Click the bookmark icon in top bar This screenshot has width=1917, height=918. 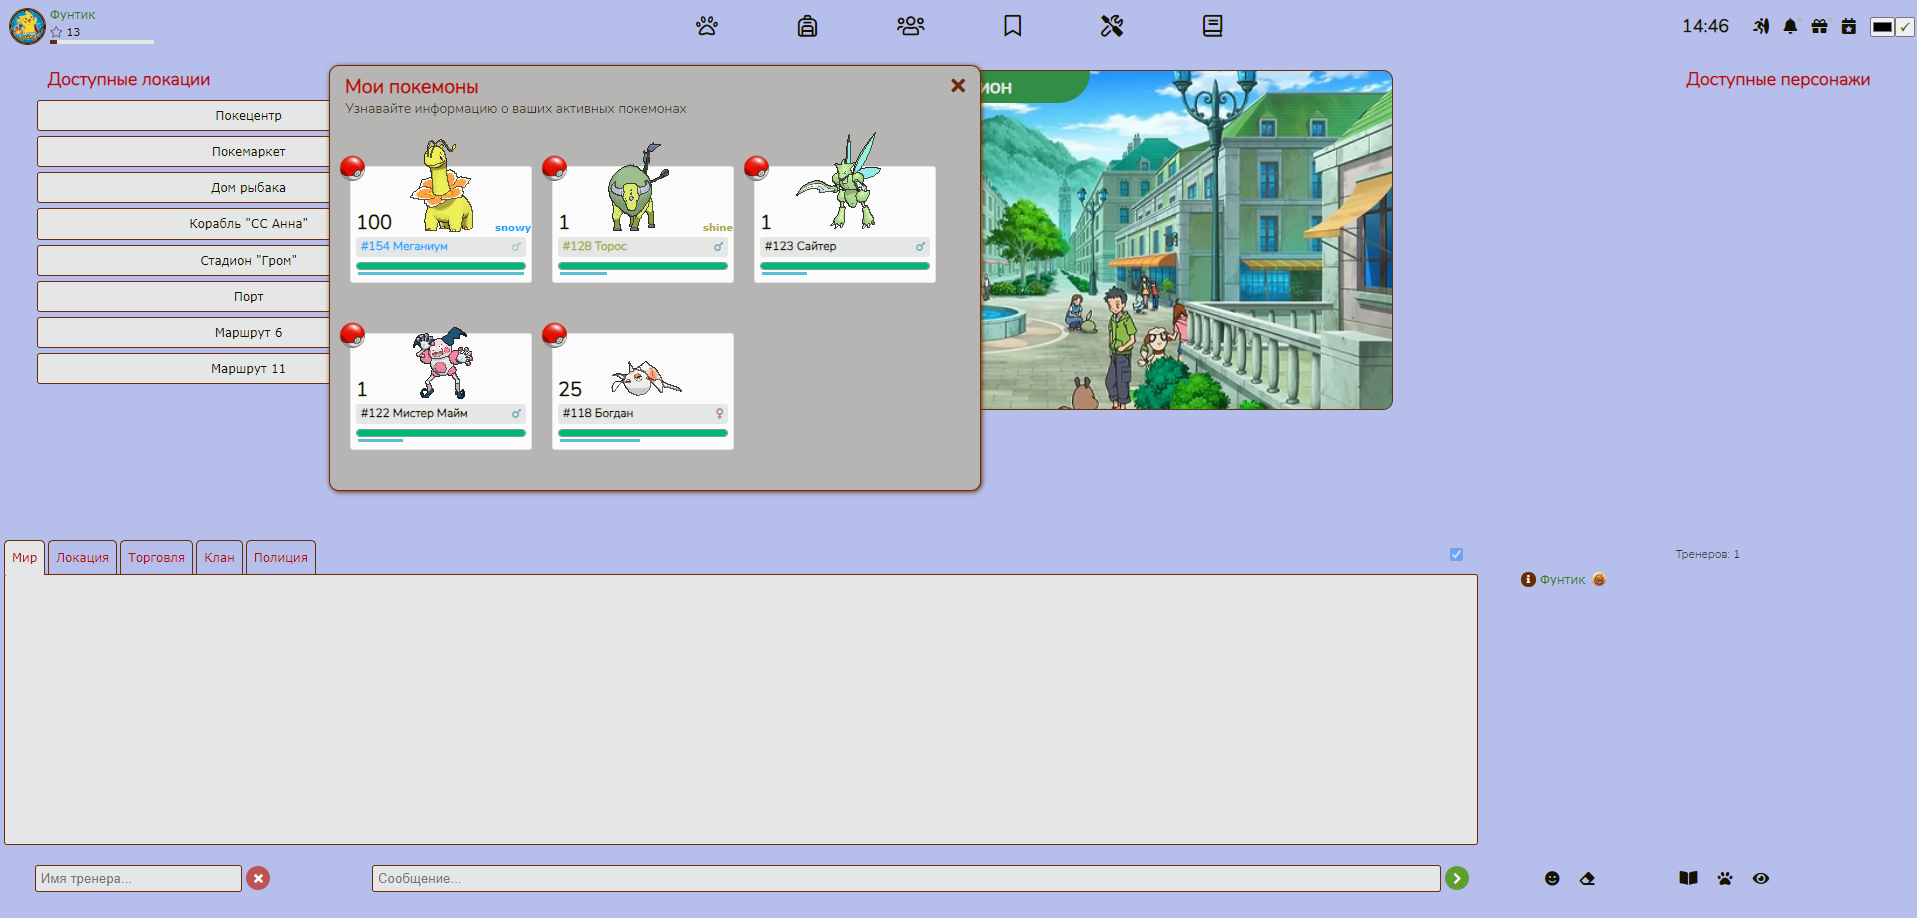pos(1013,26)
